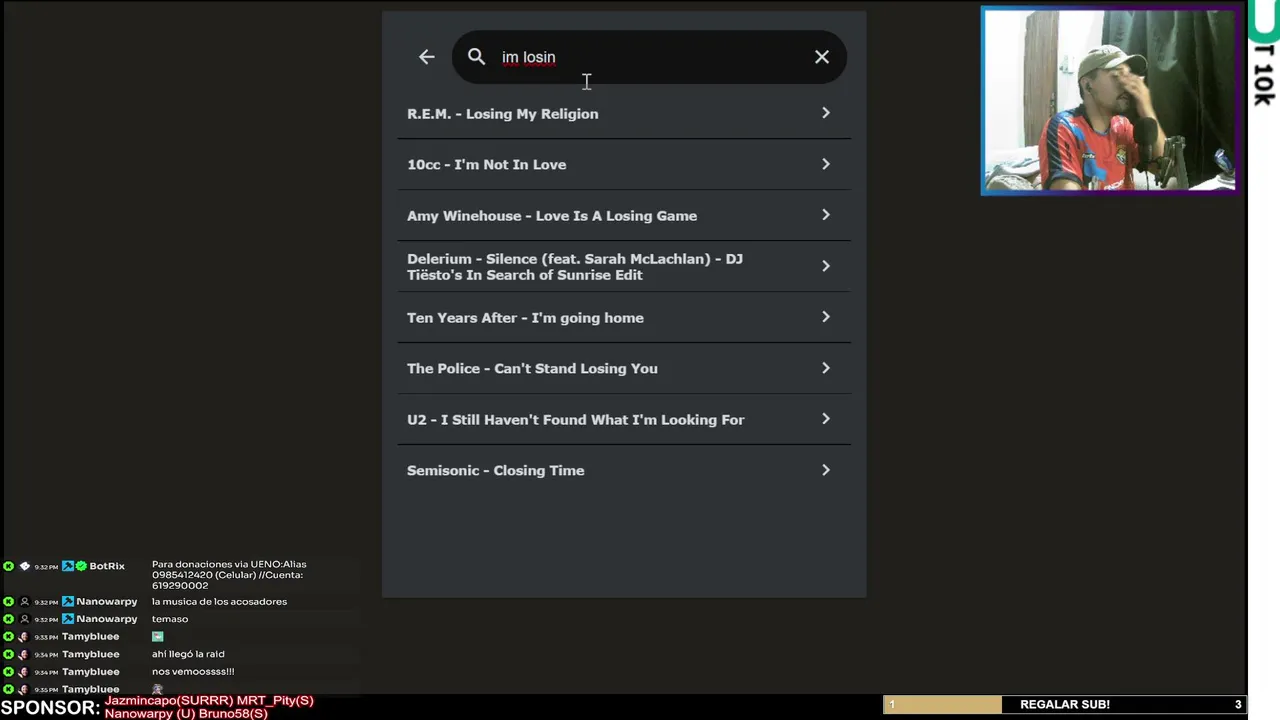Click sponsor names Jazmincapo(SURRR) MRT_Pity(S)

[209, 701]
